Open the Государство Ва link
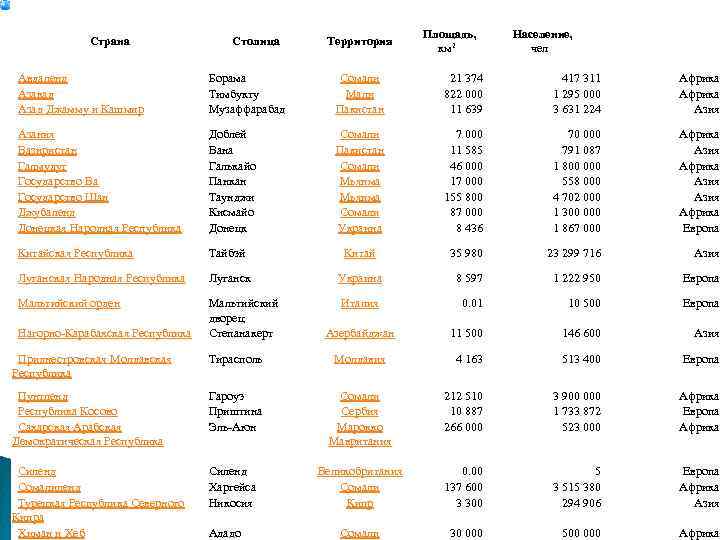The image size is (720, 540). pos(58,181)
